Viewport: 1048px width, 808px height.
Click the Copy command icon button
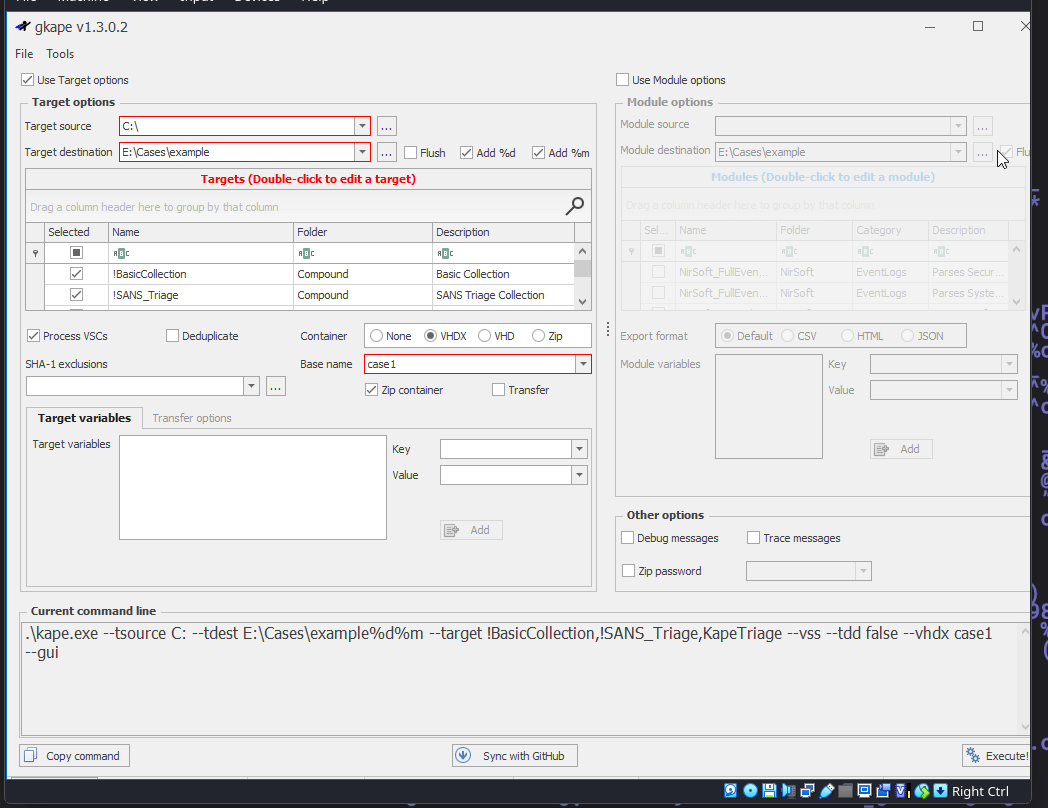[30, 756]
